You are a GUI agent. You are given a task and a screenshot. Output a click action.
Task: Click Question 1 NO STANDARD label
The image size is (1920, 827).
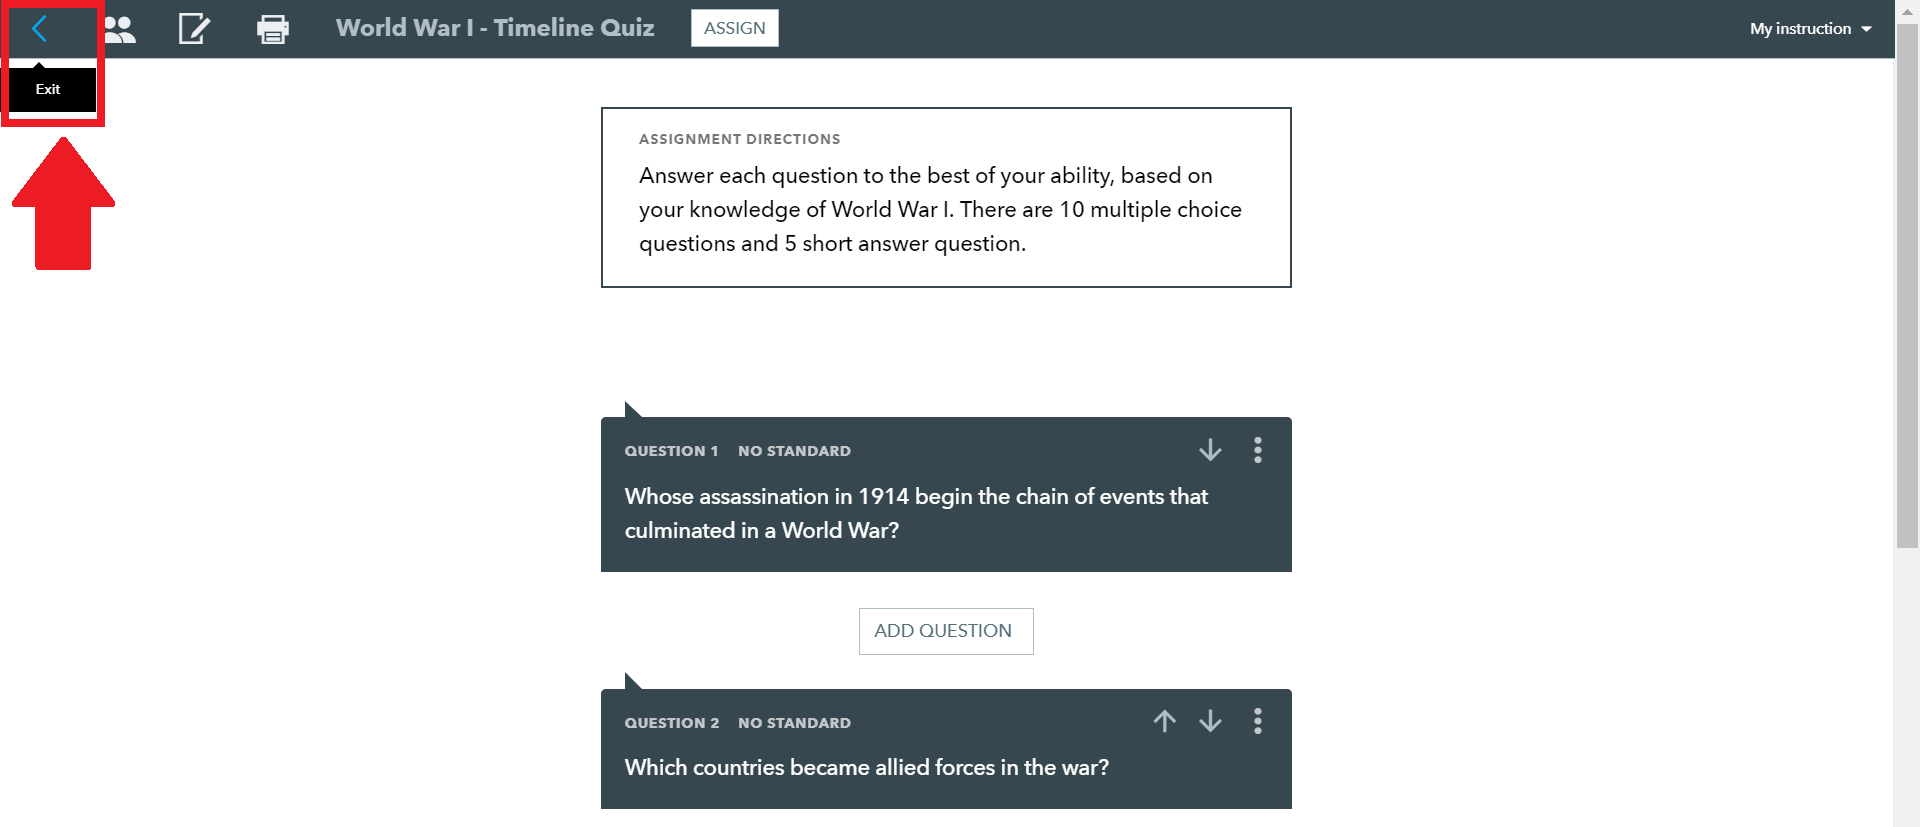coord(794,451)
